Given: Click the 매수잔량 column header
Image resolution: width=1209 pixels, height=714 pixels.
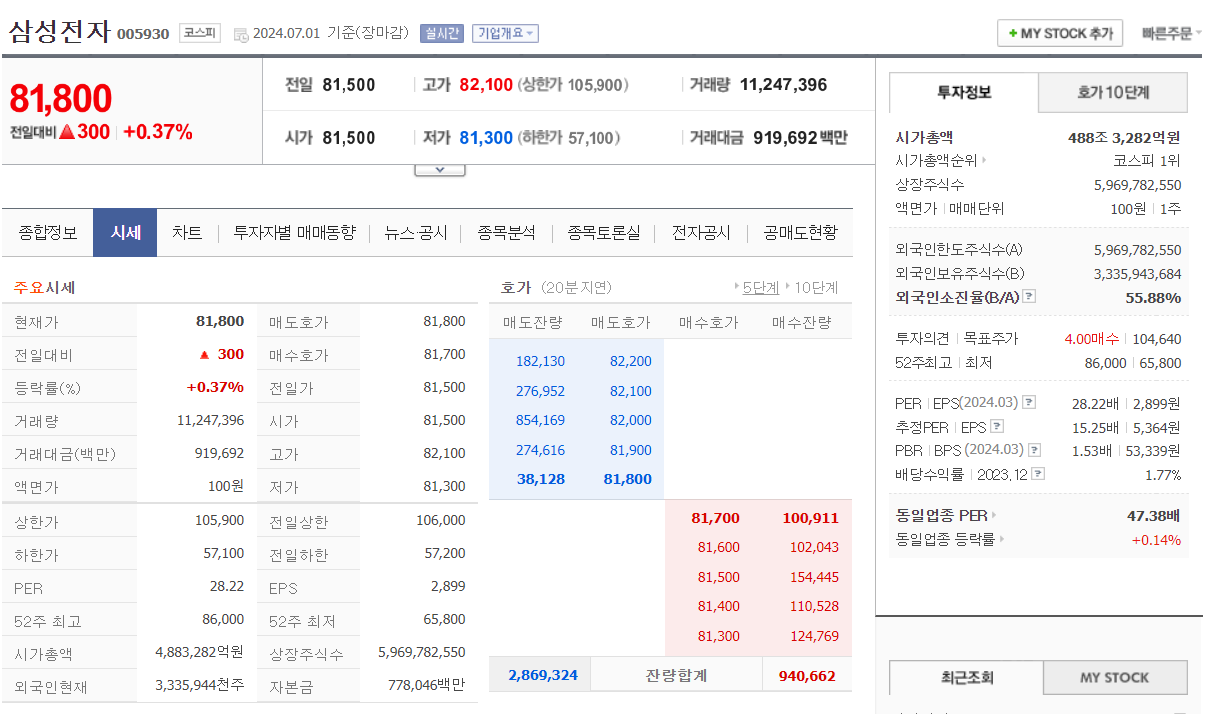Looking at the screenshot, I should (x=801, y=322).
